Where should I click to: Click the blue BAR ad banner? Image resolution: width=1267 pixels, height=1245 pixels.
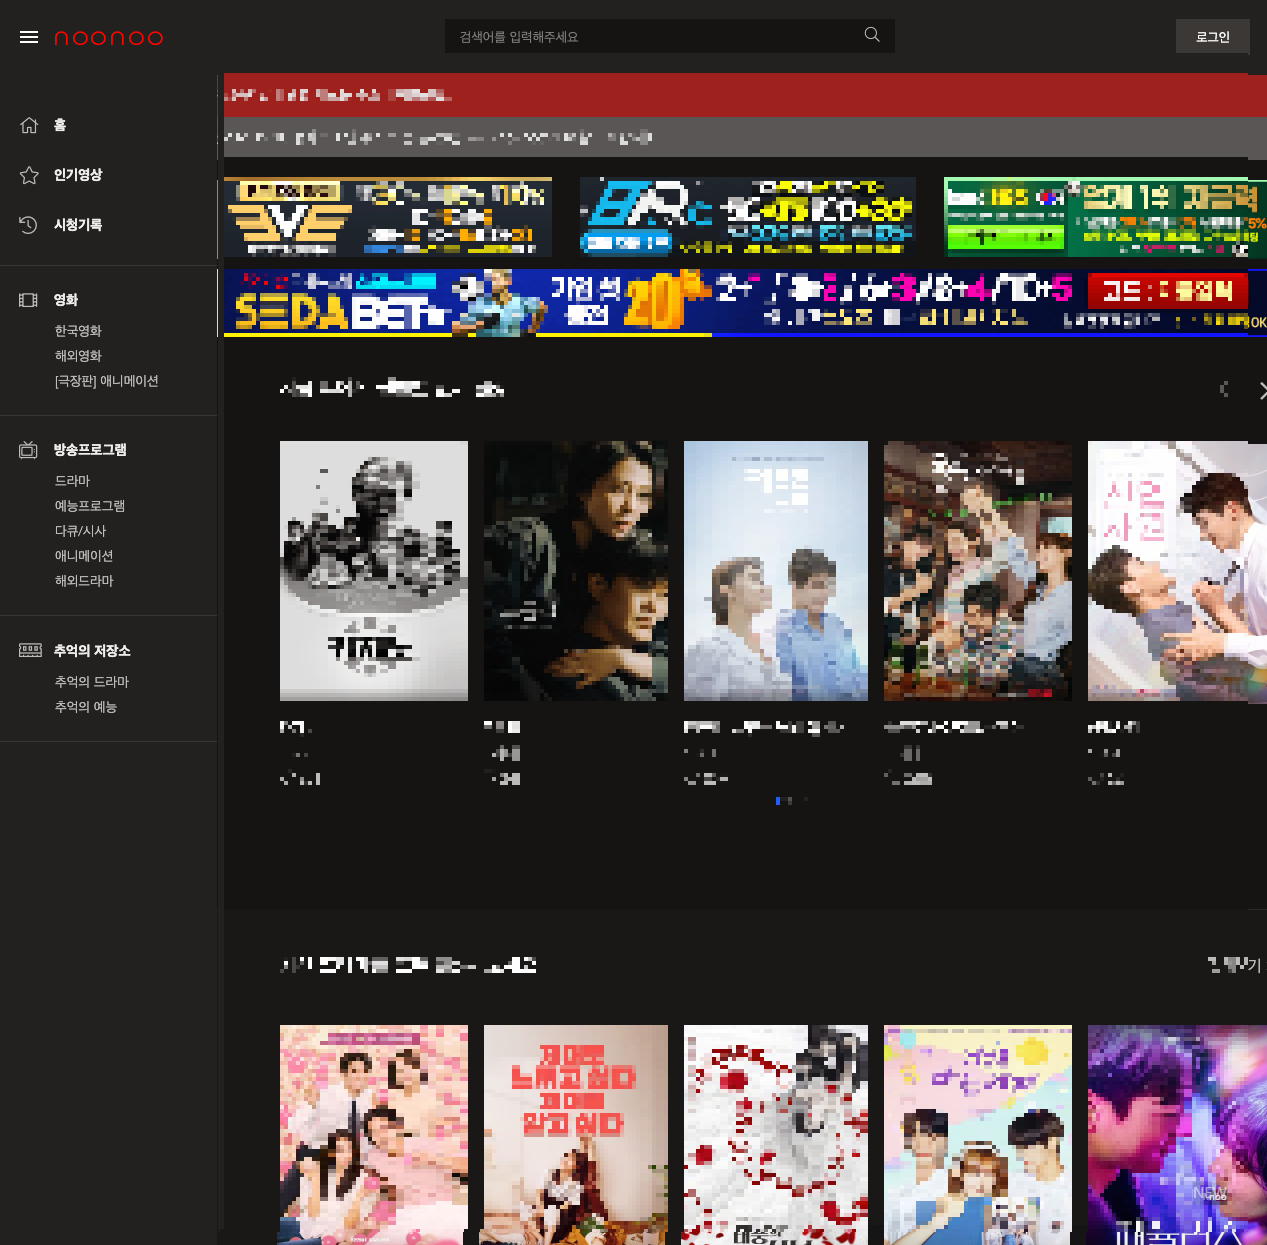748,217
